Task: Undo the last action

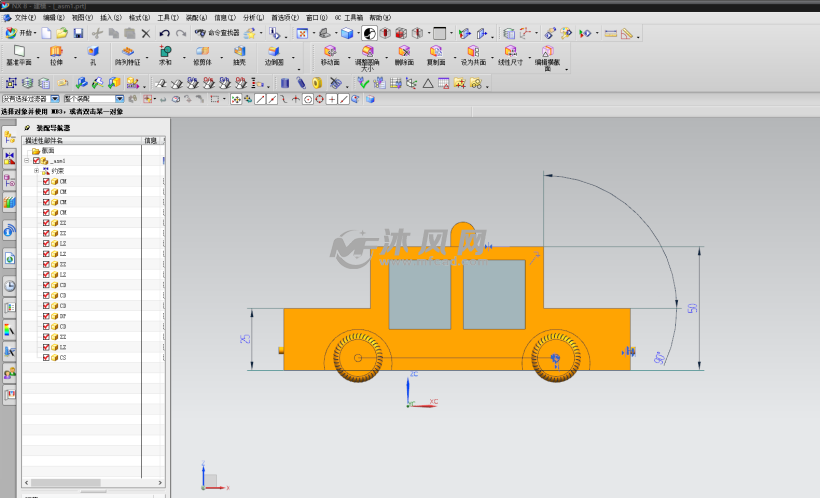Action: click(x=165, y=33)
